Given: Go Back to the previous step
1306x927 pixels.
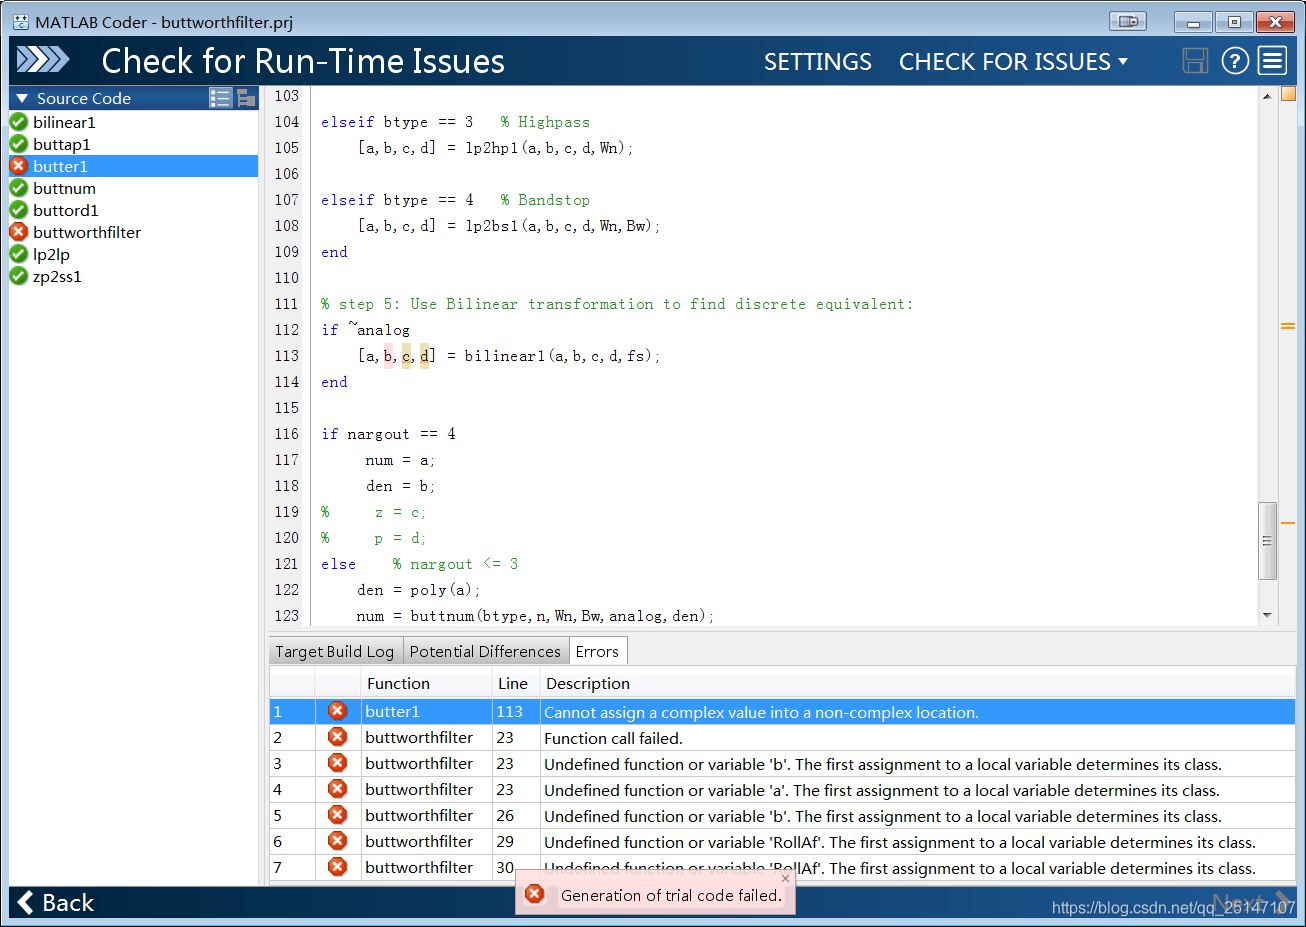Looking at the screenshot, I should [56, 903].
